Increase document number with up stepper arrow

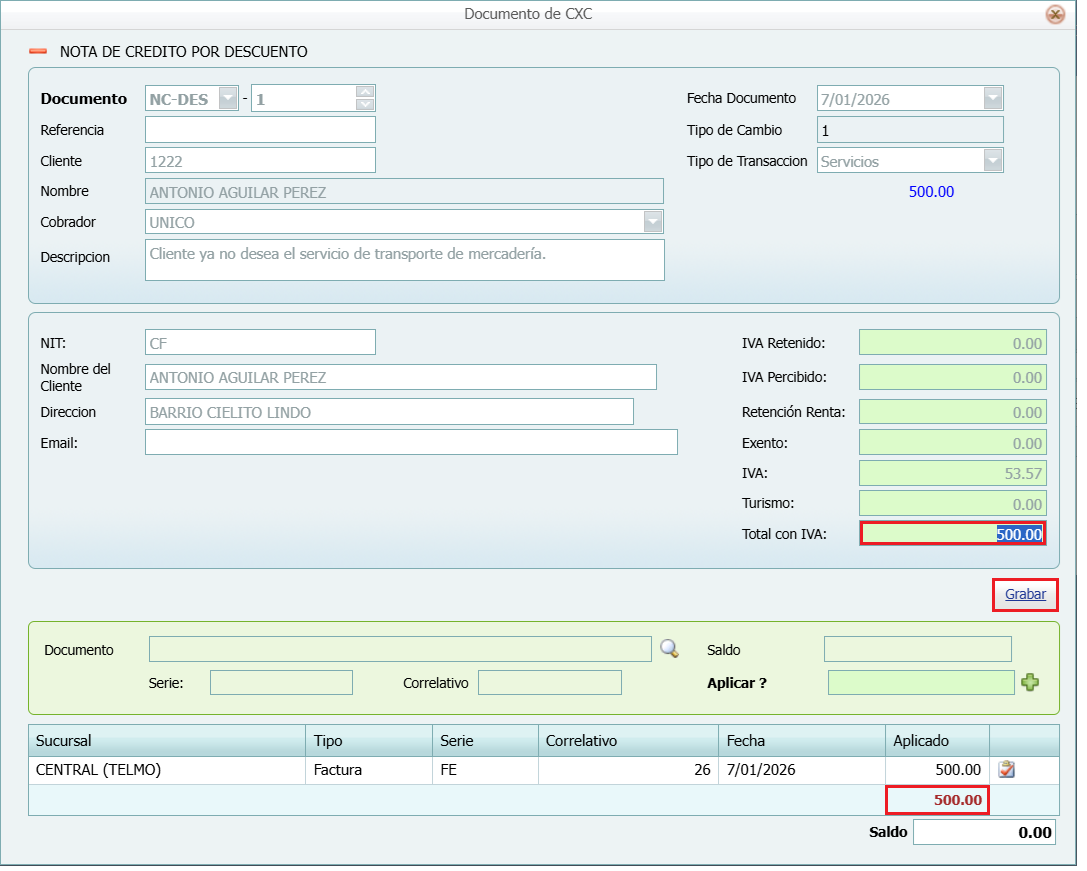(x=365, y=92)
